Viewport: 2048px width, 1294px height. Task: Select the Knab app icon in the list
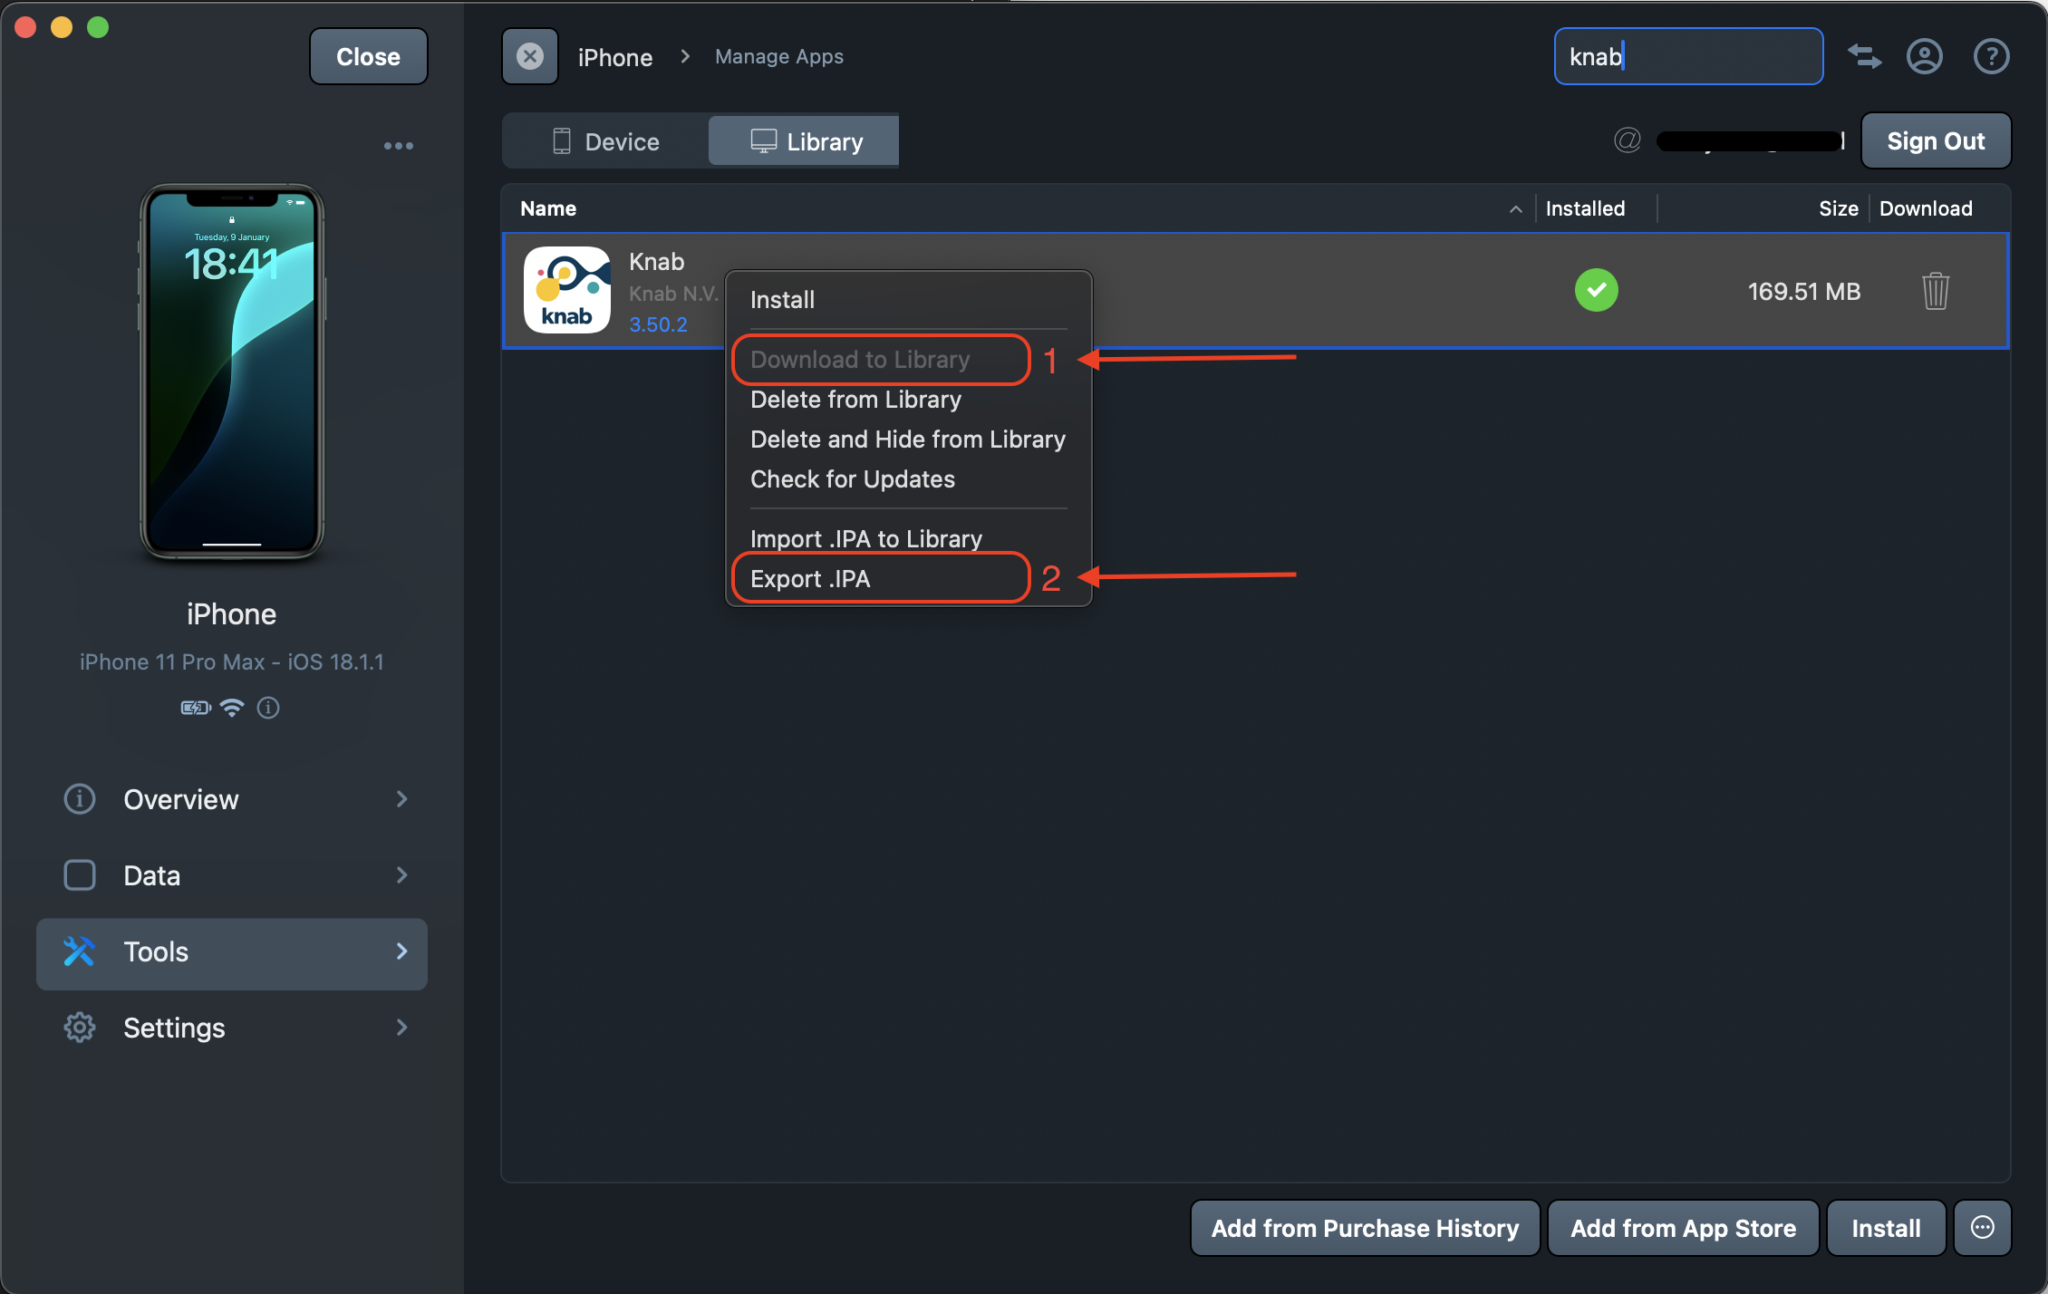[566, 290]
